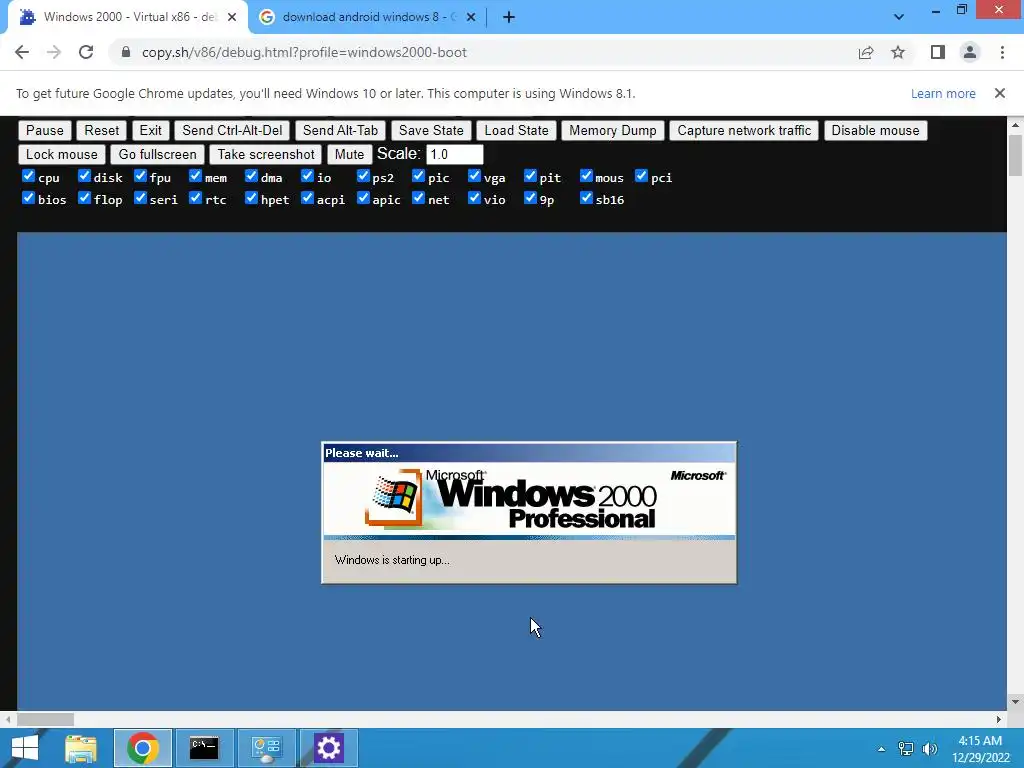Uncheck the fpu checkbox

click(140, 176)
